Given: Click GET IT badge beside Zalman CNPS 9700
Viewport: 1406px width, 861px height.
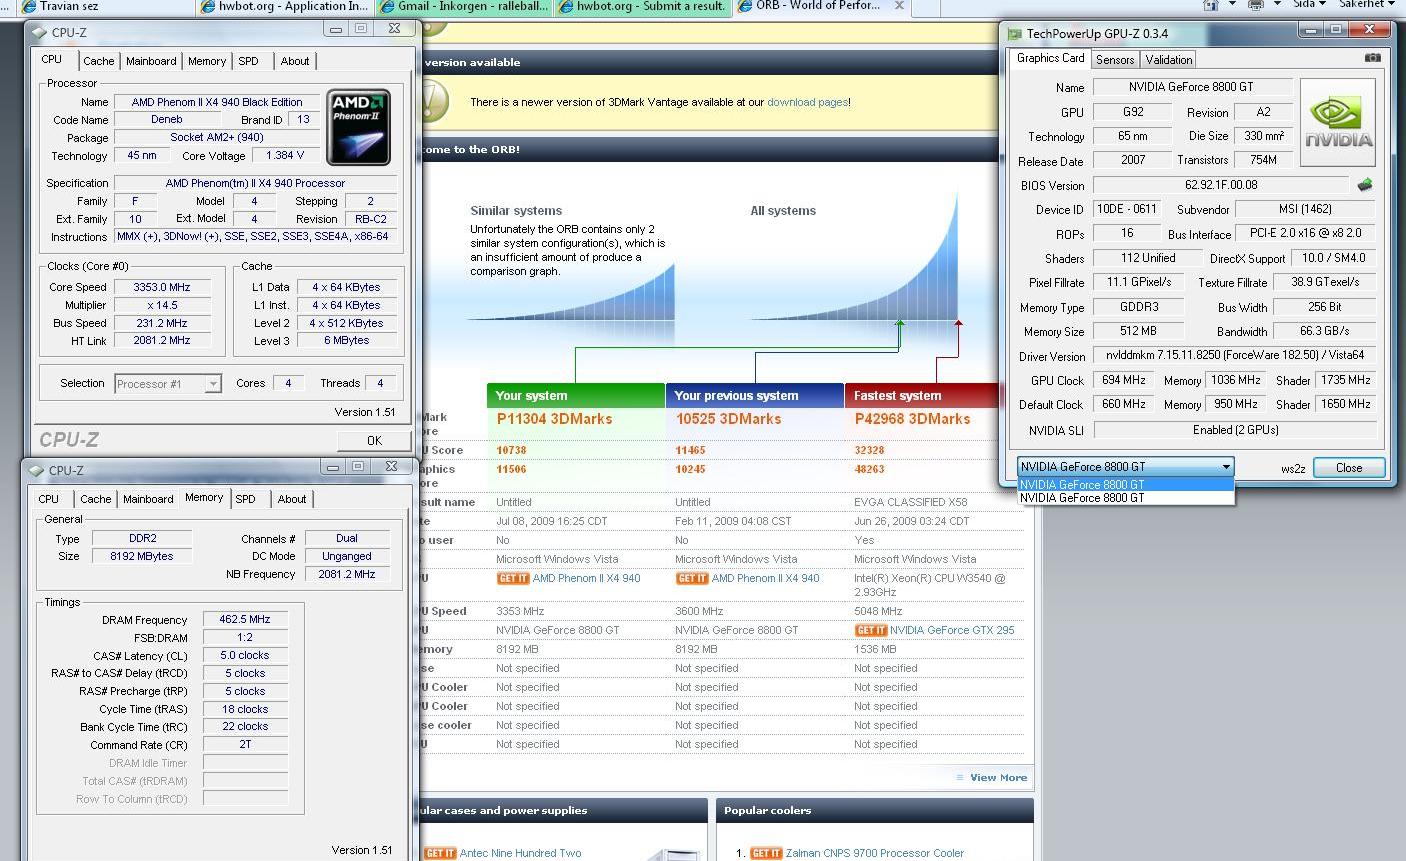Looking at the screenshot, I should click(x=766, y=854).
